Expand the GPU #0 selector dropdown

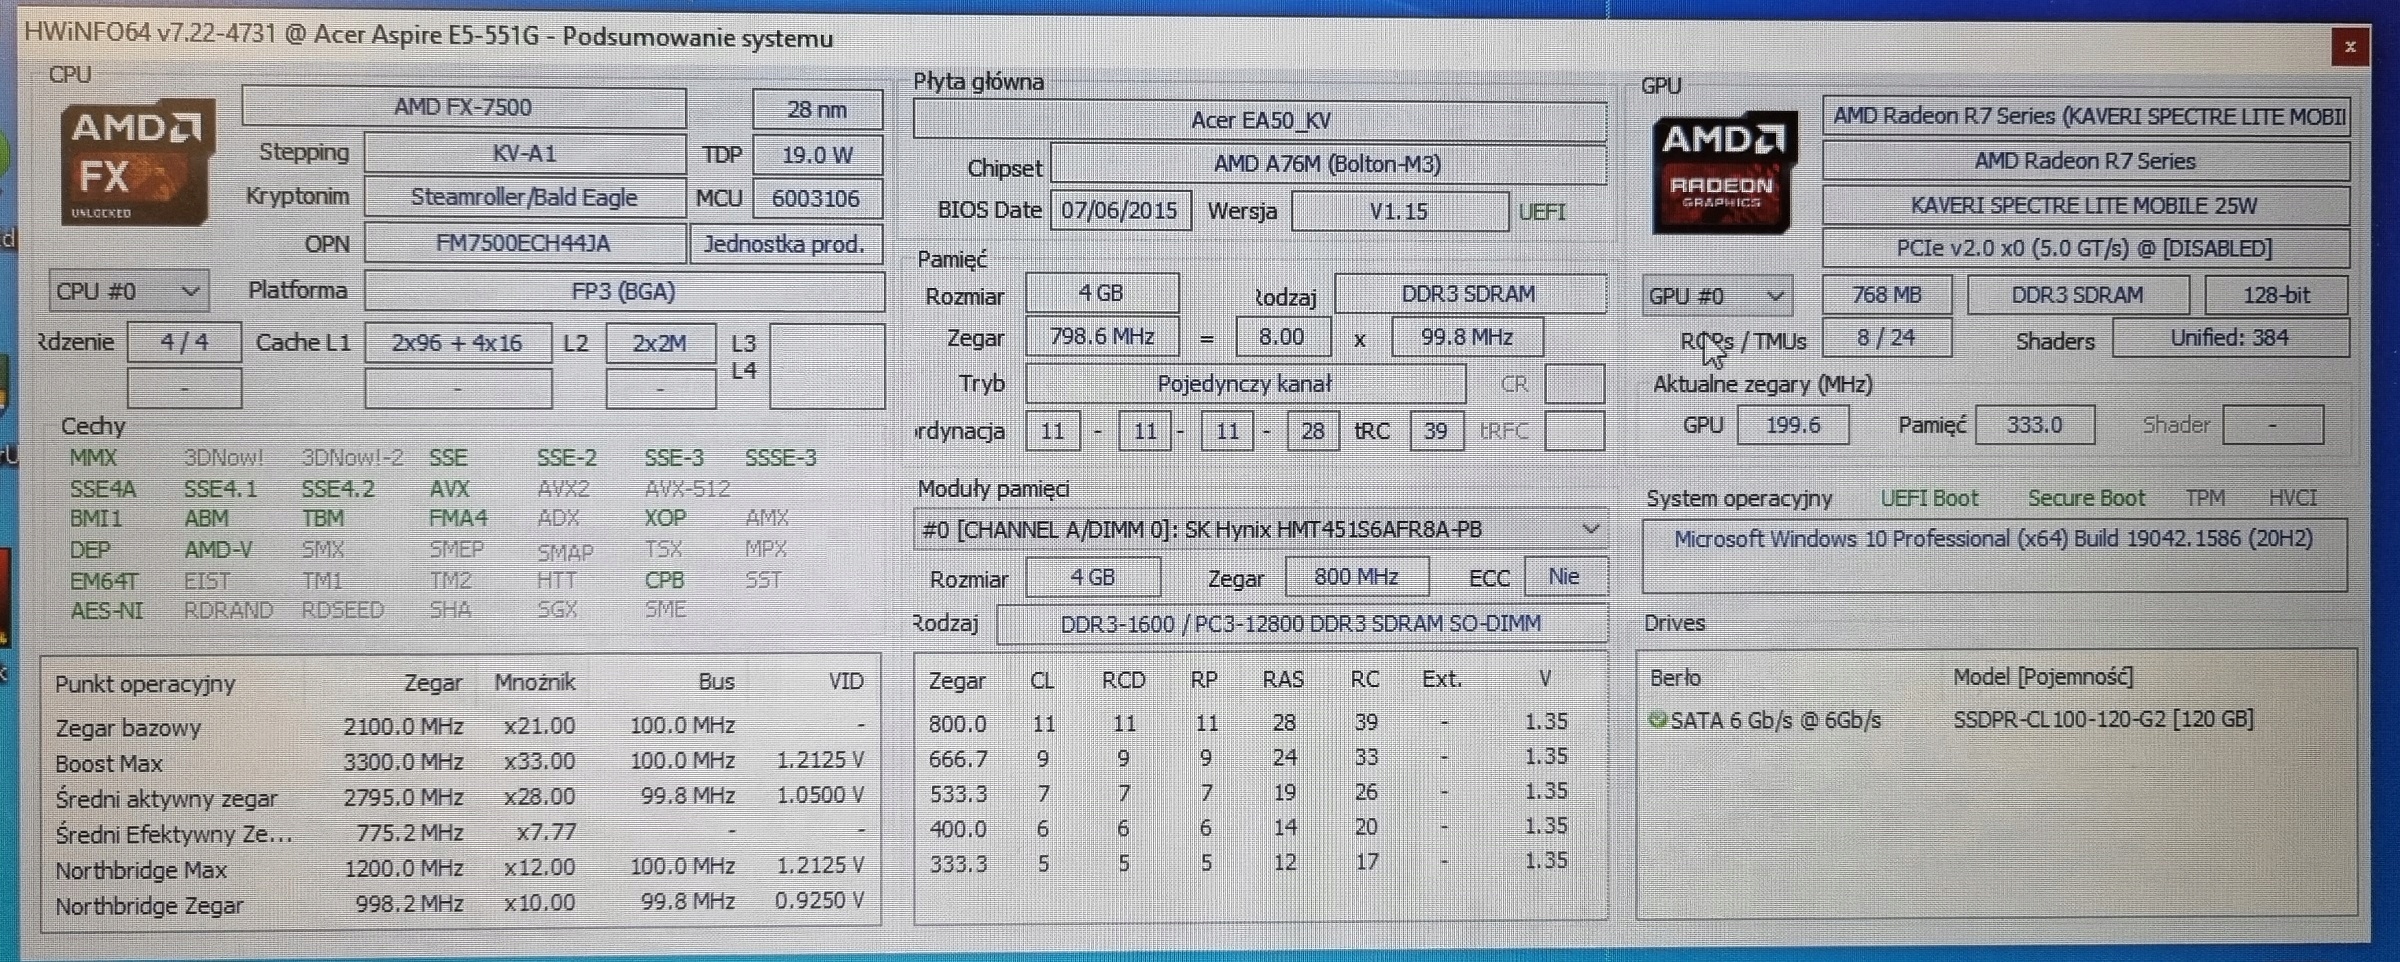coord(1716,296)
